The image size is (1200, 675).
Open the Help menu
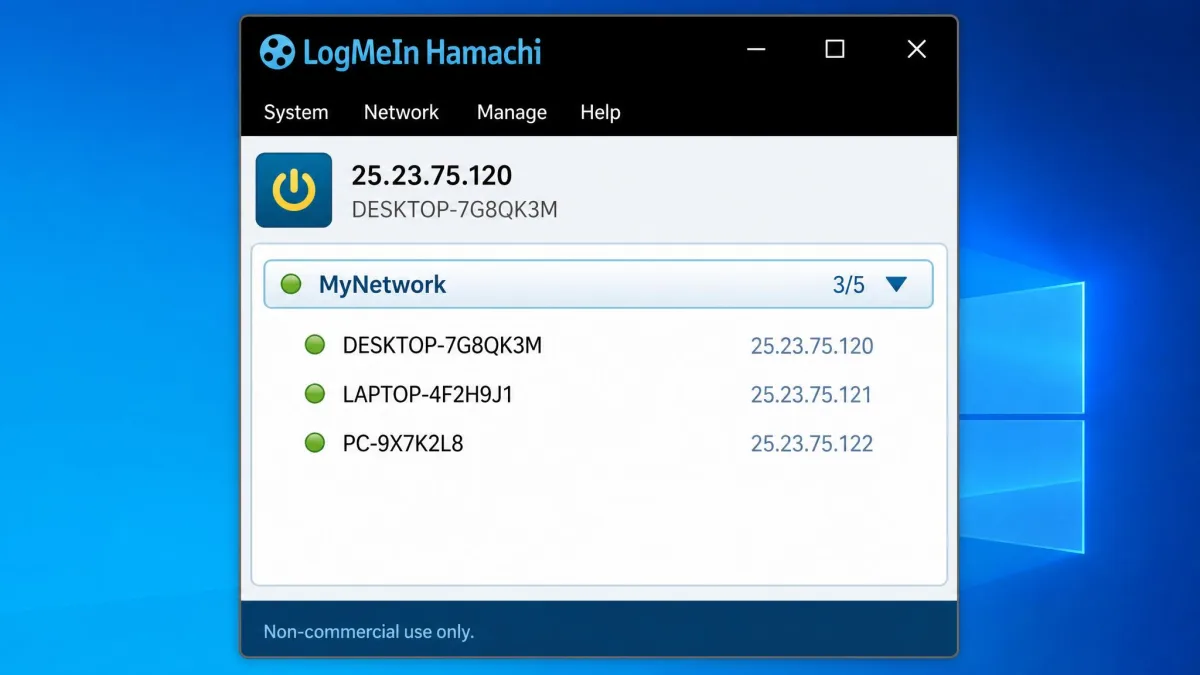[x=600, y=113]
